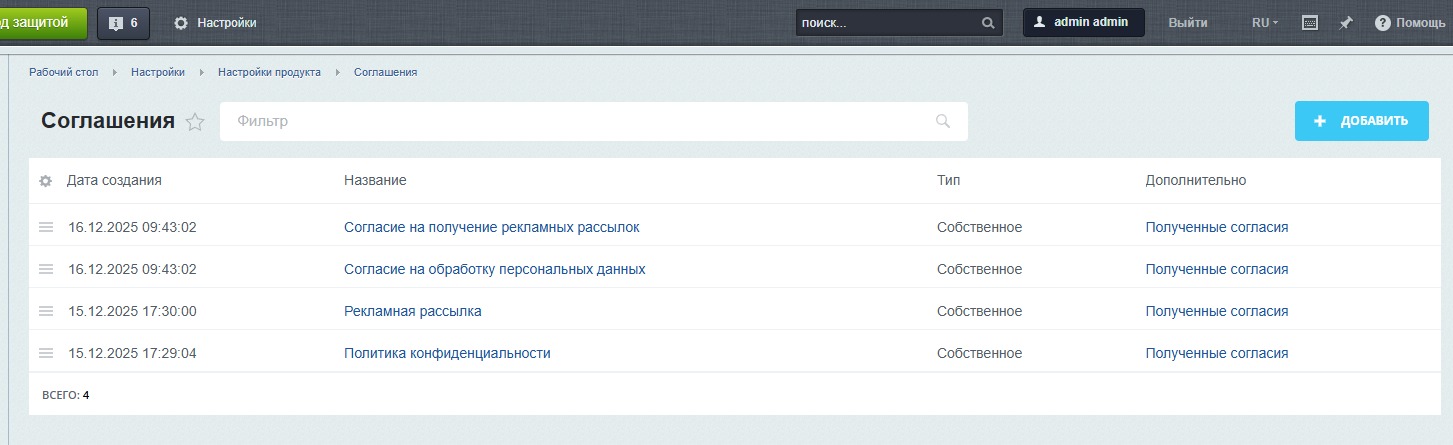
Task: Open Полученные согласия for персональных данных row
Action: (1216, 269)
